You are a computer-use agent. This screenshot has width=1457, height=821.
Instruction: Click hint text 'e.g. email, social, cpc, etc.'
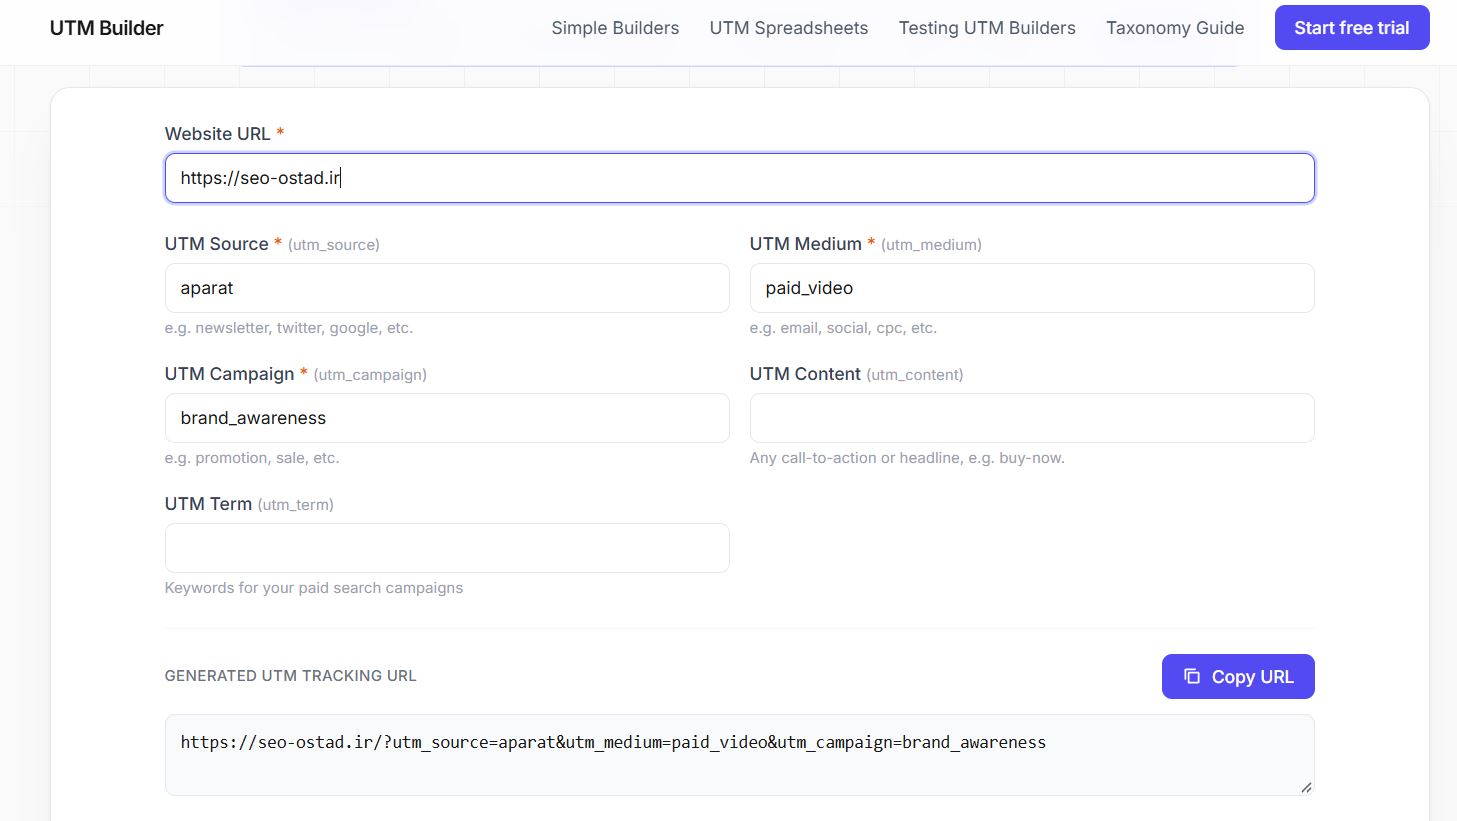pos(843,328)
